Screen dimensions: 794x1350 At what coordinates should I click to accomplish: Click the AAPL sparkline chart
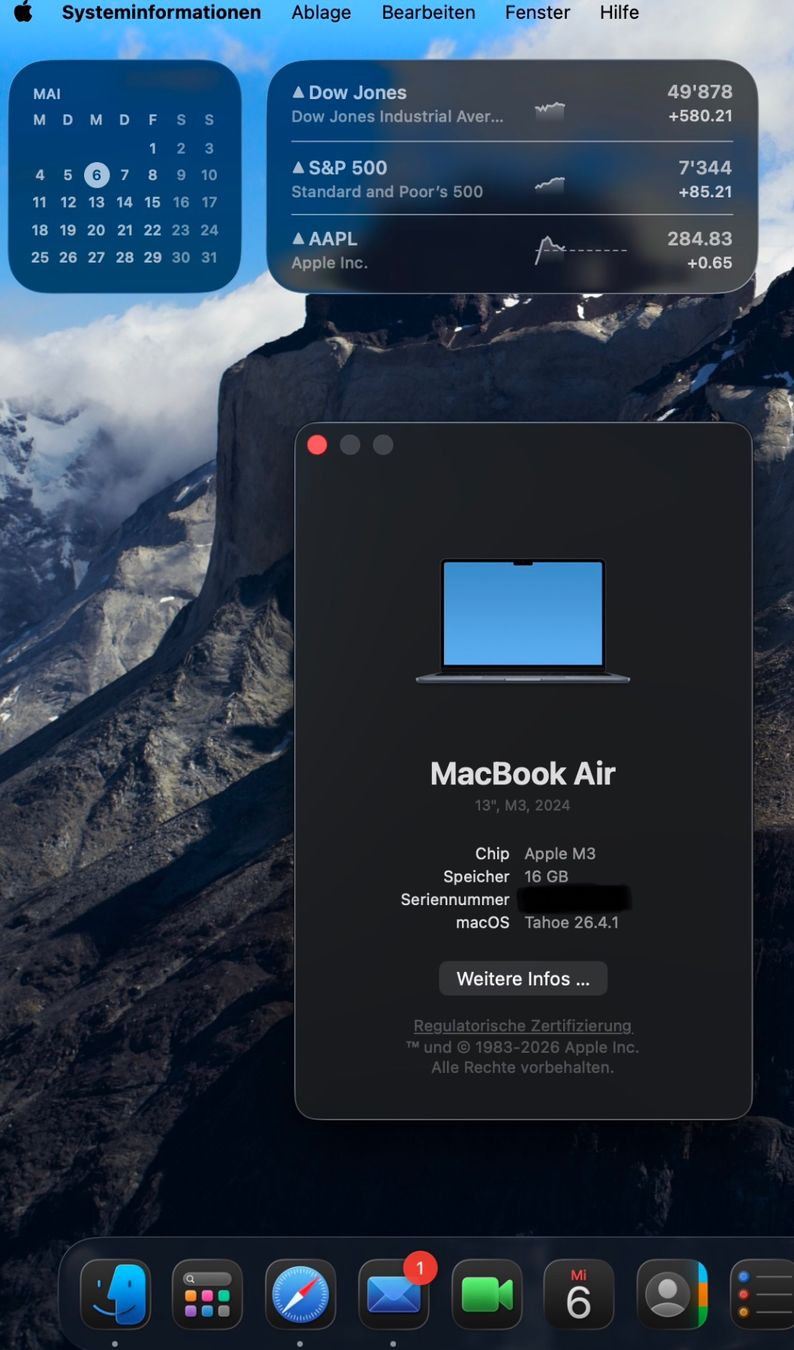point(580,250)
